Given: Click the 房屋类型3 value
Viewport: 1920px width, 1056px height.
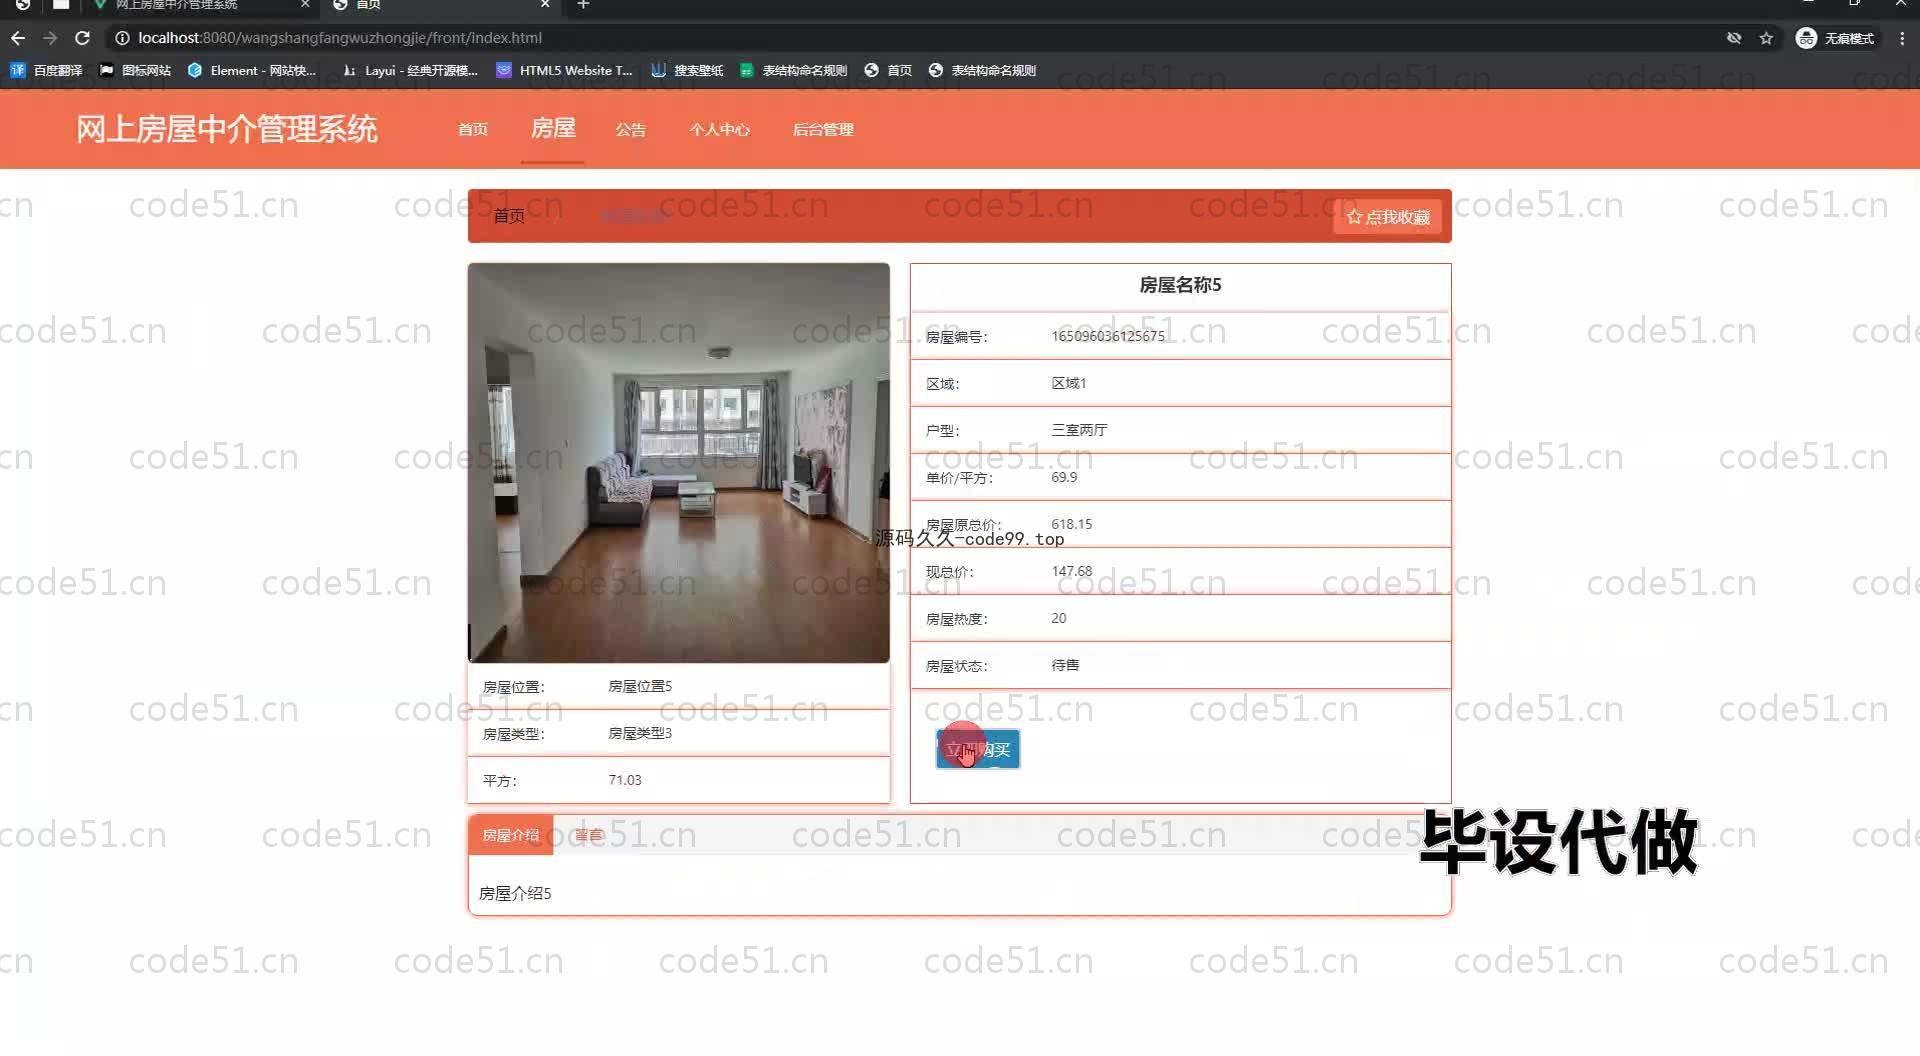Looking at the screenshot, I should pyautogui.click(x=640, y=733).
